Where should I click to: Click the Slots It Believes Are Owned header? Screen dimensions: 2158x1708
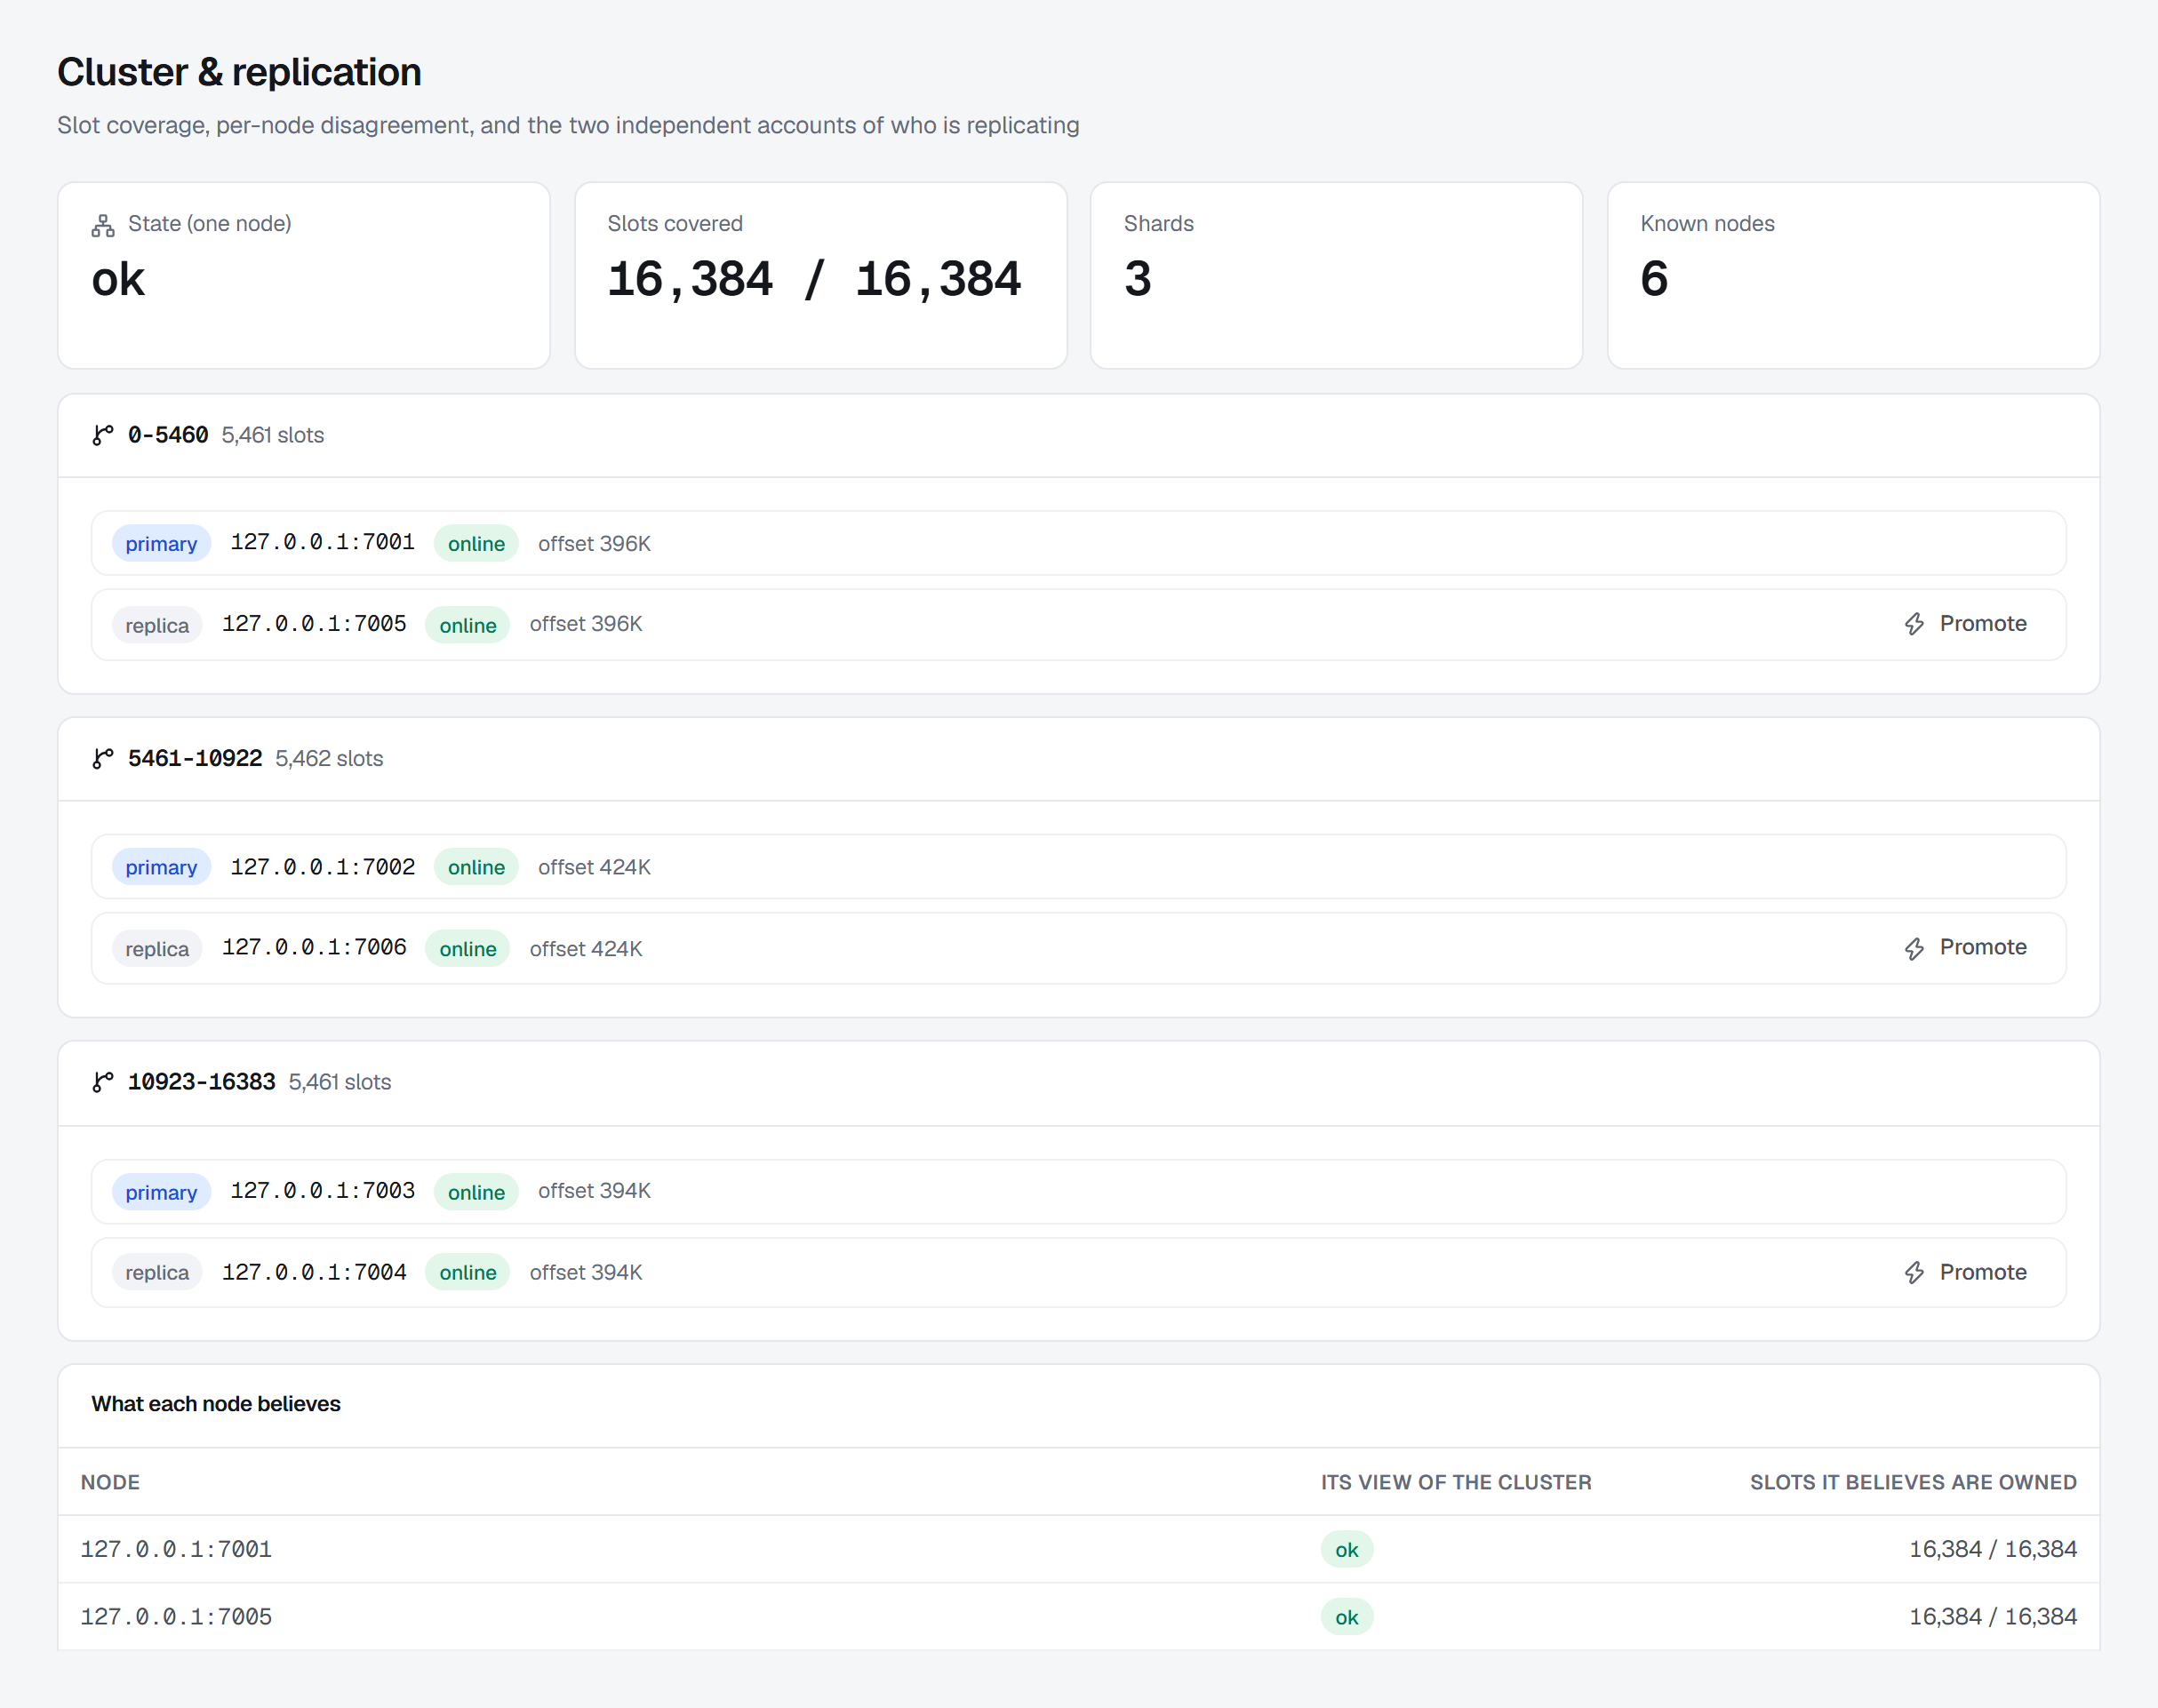pyautogui.click(x=1913, y=1482)
